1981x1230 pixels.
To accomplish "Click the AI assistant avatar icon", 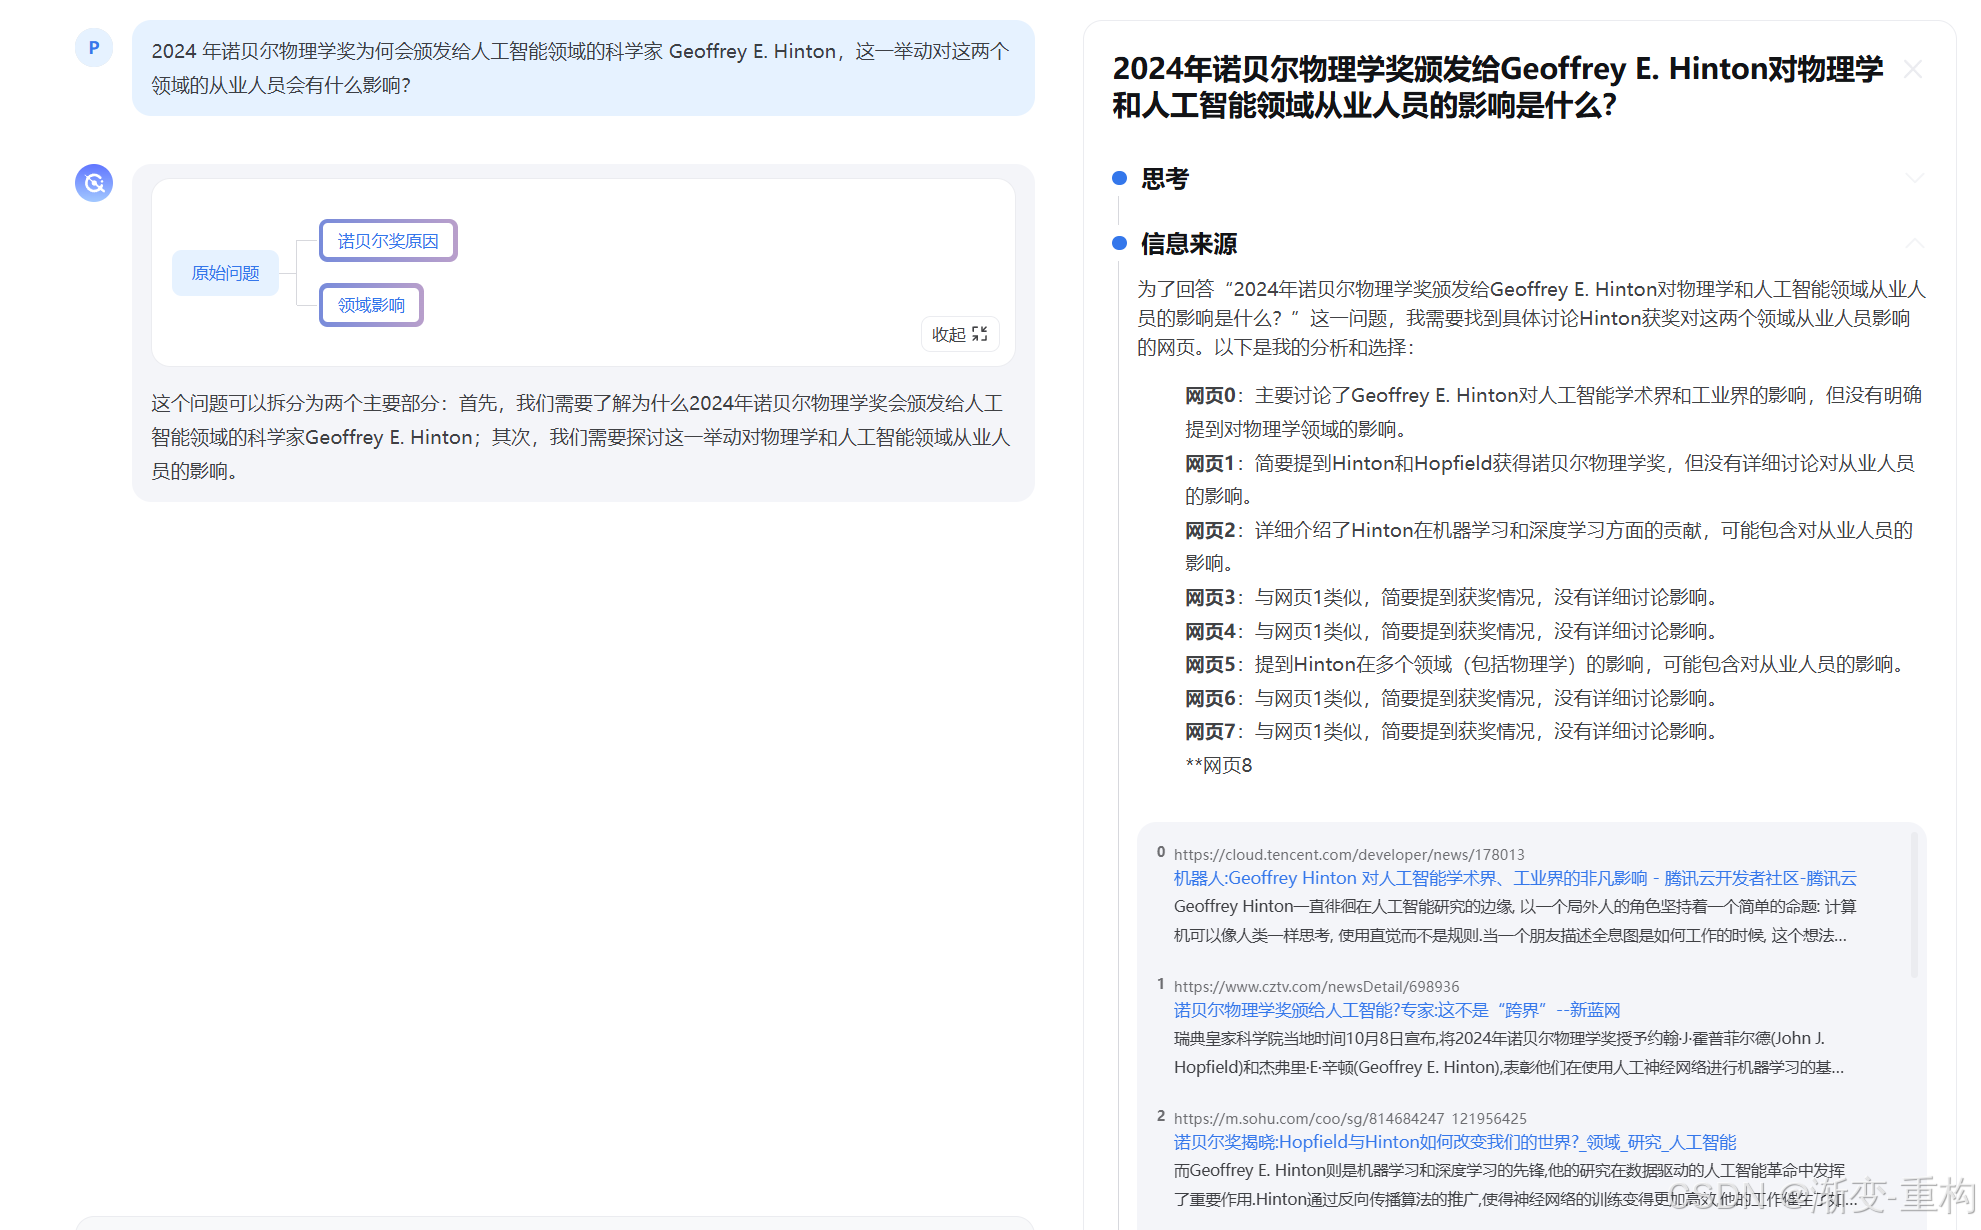I will click(x=94, y=183).
